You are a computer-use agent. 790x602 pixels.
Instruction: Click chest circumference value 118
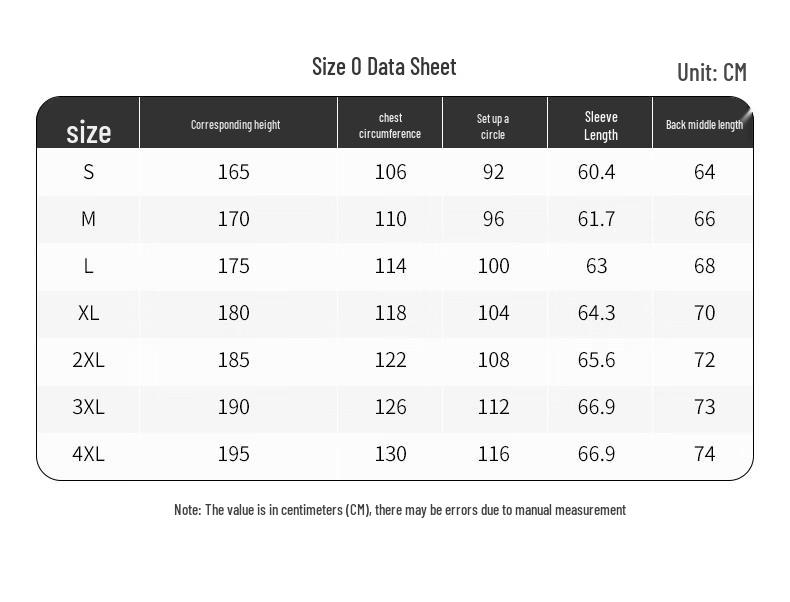point(390,313)
